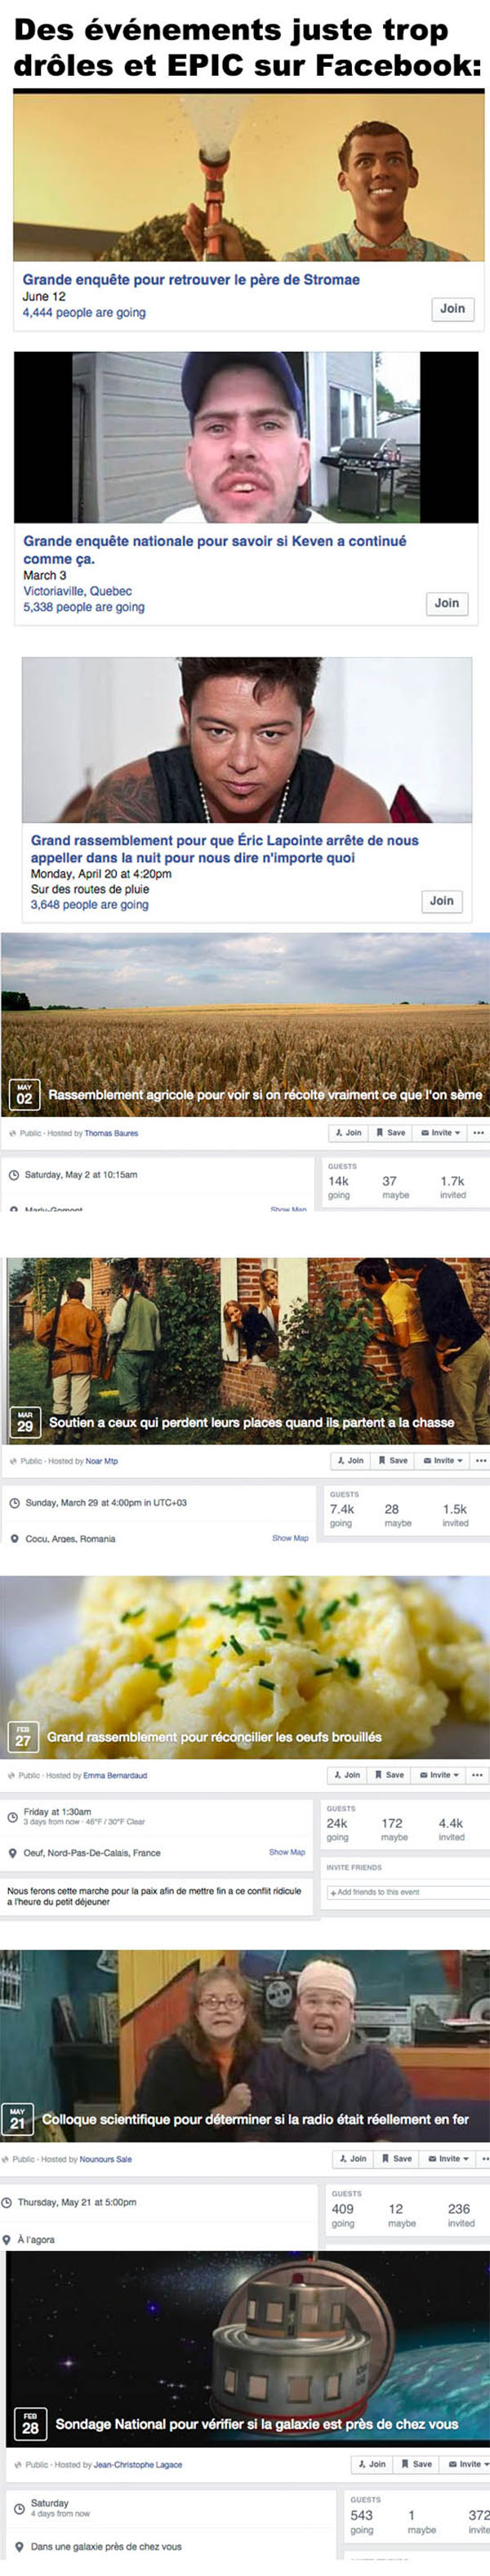Open more options on agricultural event
The height and width of the screenshot is (2576, 490).
tap(478, 1132)
